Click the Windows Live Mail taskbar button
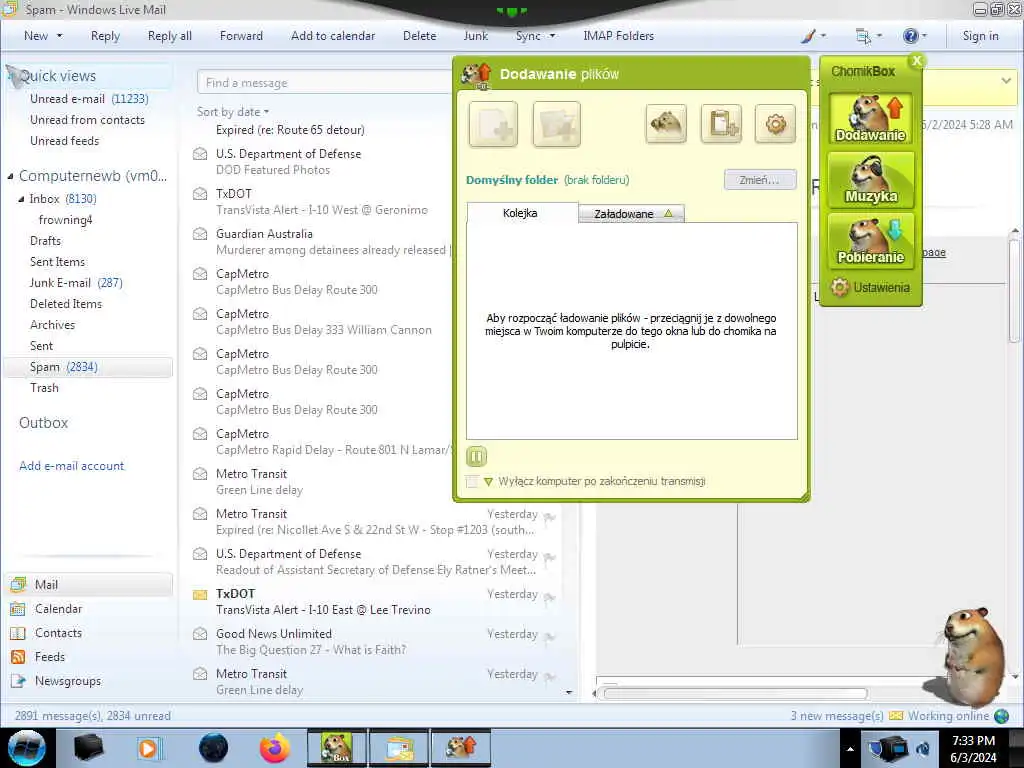The width and height of the screenshot is (1024, 768). click(399, 748)
